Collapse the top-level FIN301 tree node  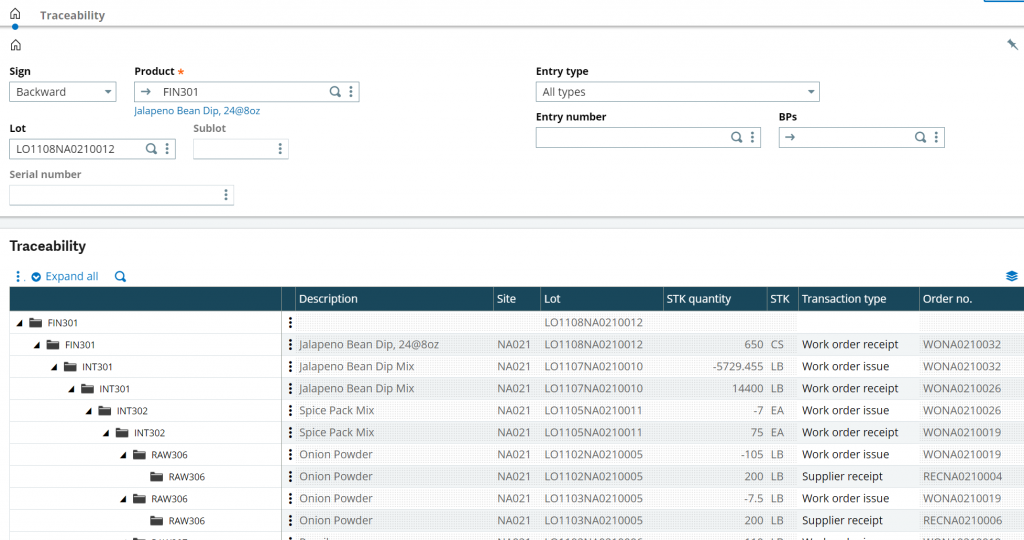(20, 323)
